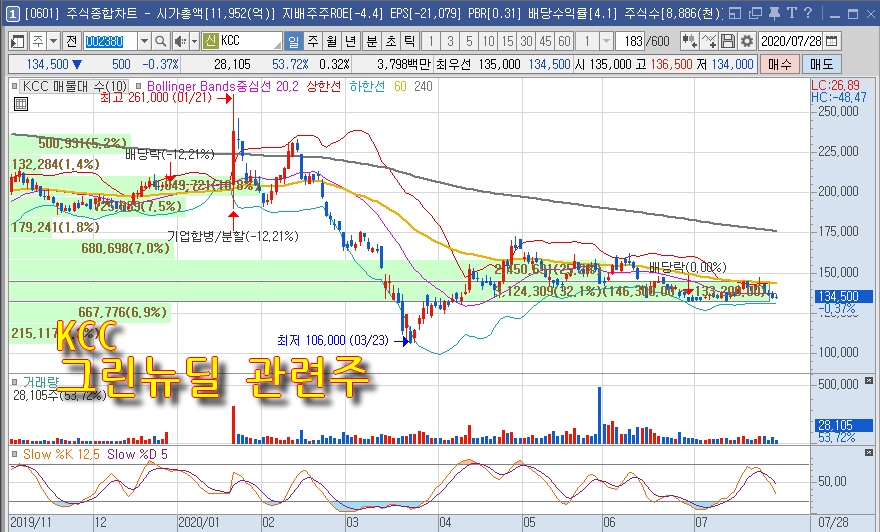Open the calendar date picker icon
This screenshot has width=880, height=532.
pyautogui.click(x=832, y=41)
